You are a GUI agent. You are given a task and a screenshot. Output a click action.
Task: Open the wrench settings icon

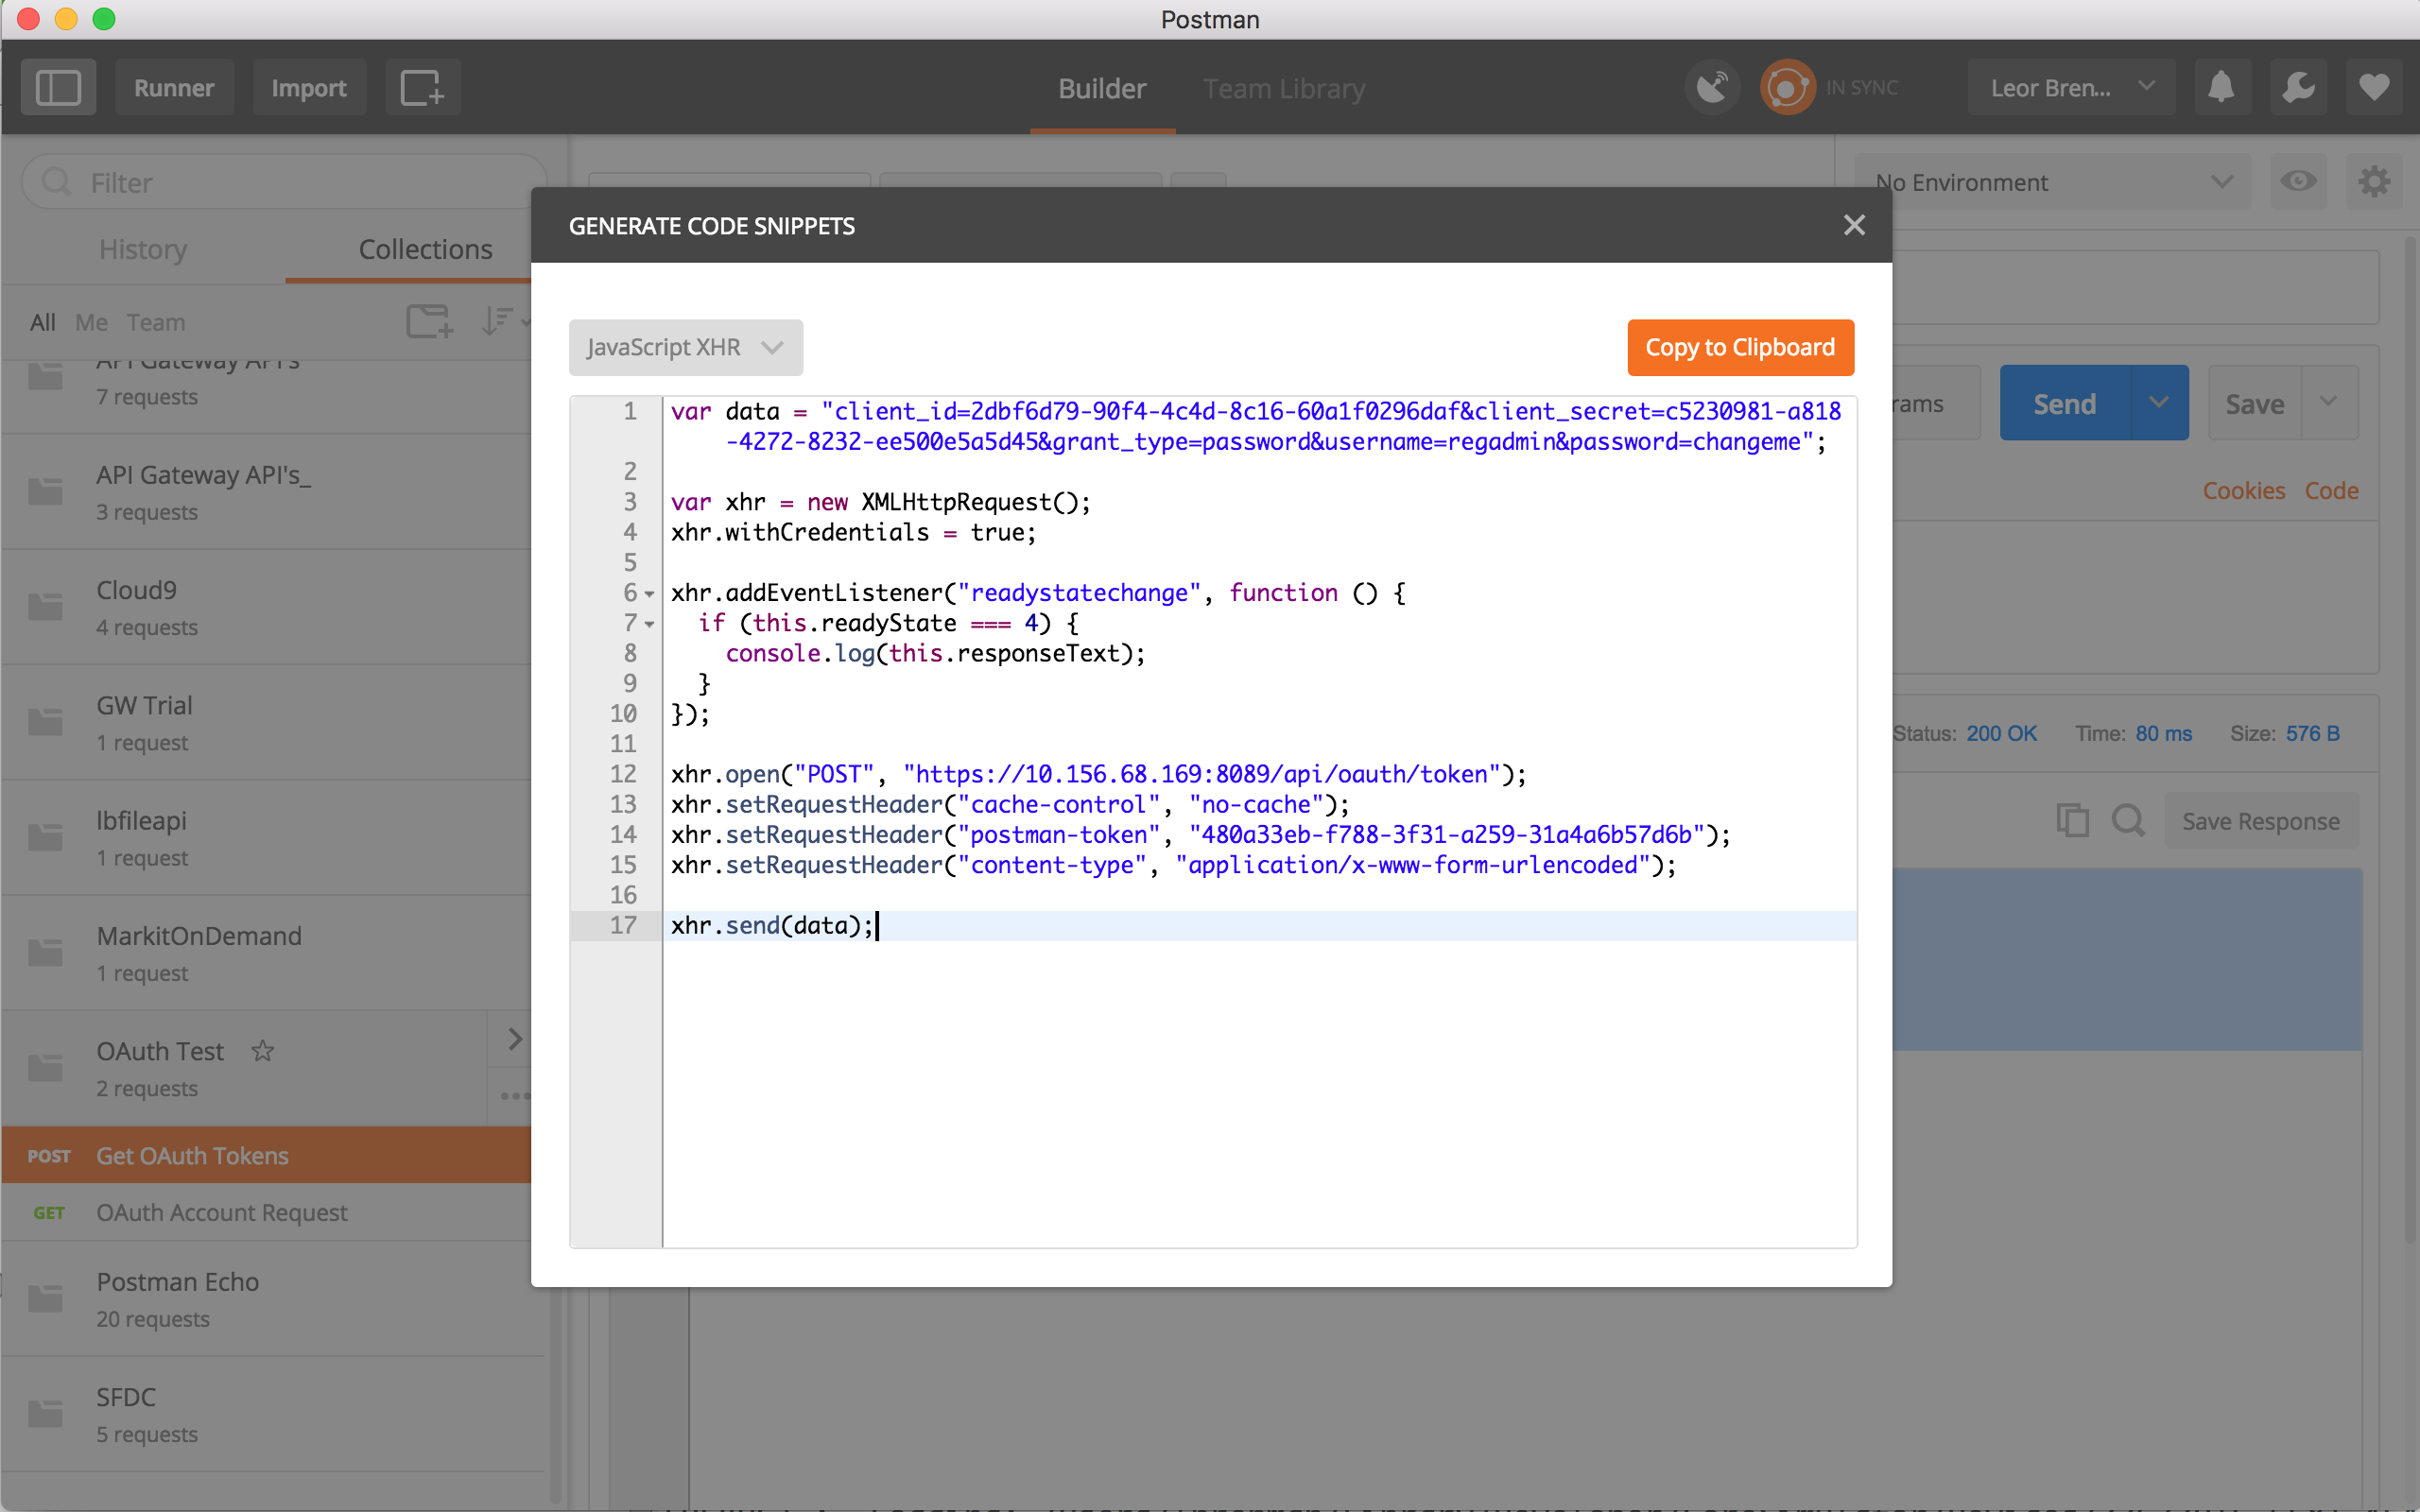click(2298, 88)
